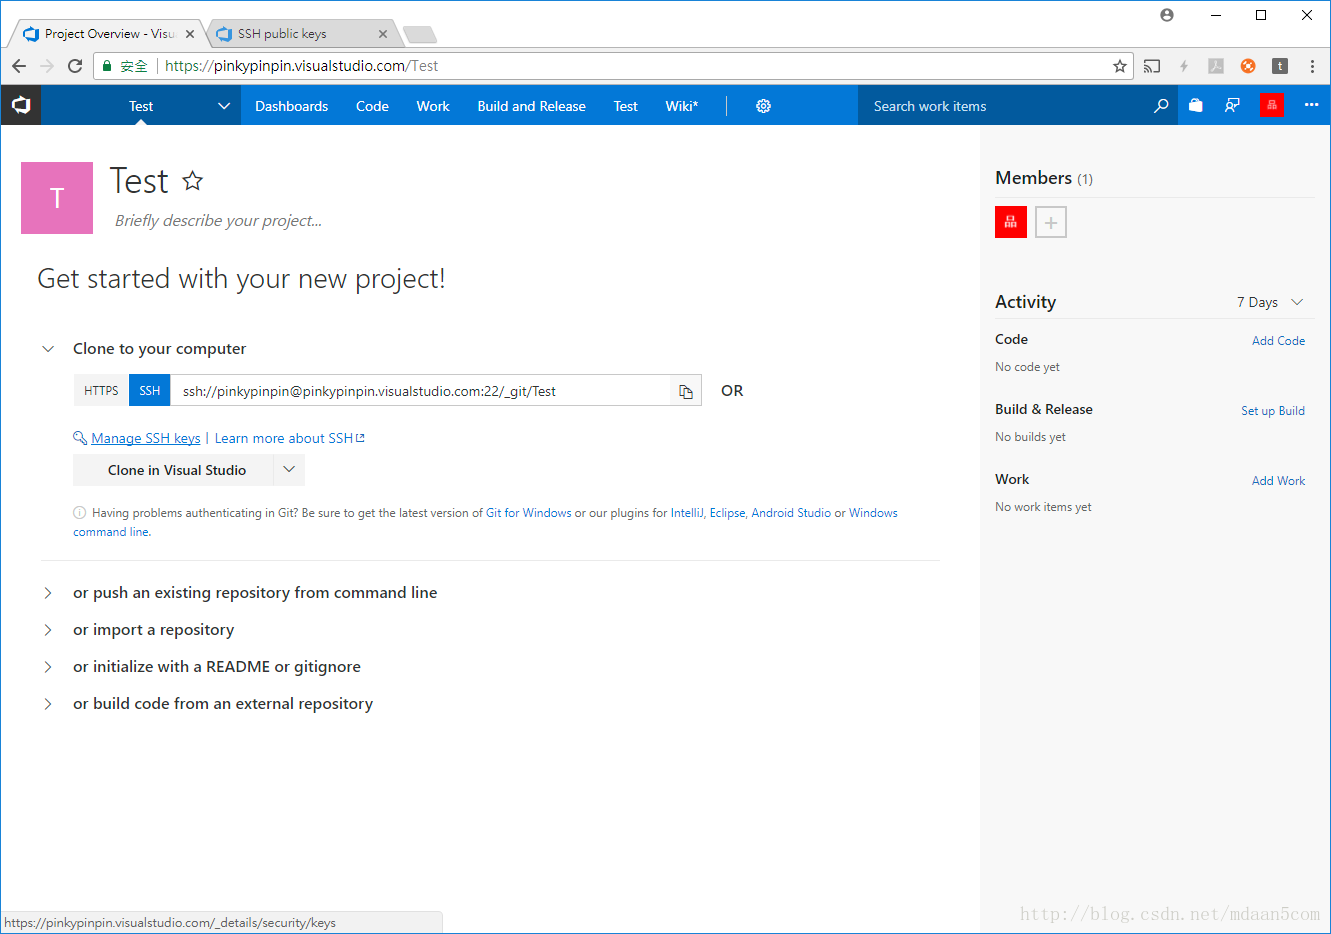Open the Test project dropdown in the header
Viewport: 1331px width, 934px height.
coord(223,106)
